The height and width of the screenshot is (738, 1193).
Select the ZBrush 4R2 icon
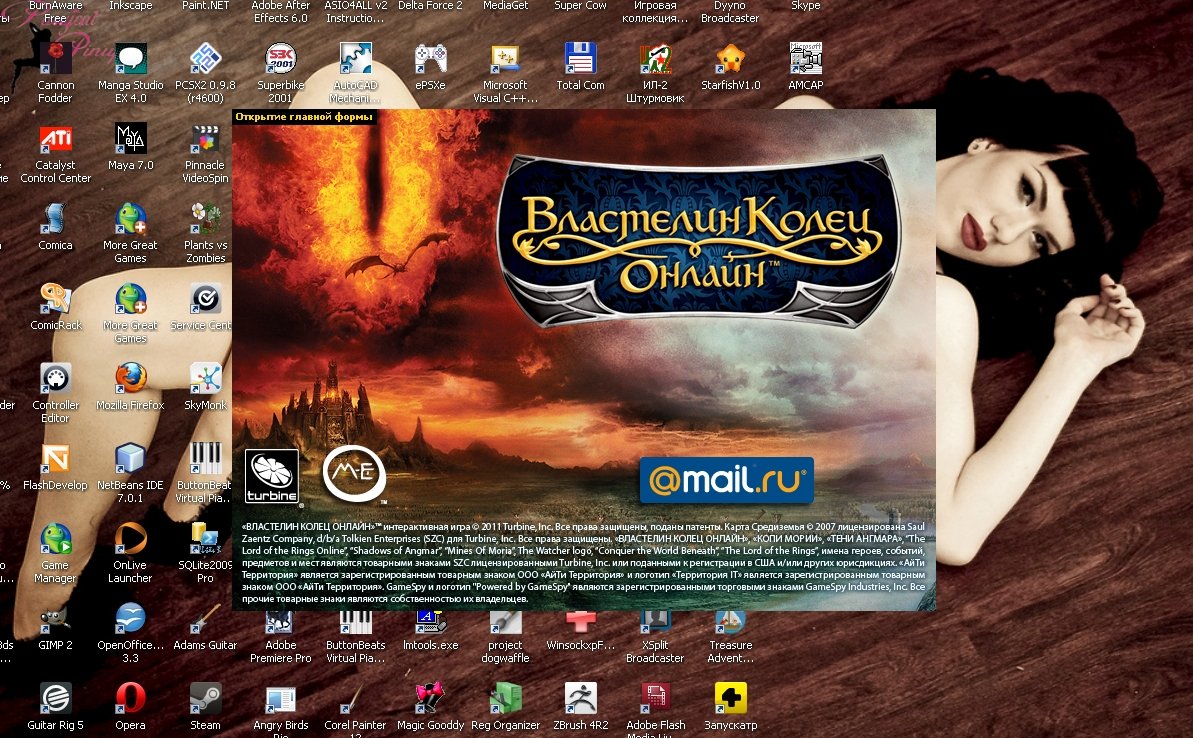580,698
